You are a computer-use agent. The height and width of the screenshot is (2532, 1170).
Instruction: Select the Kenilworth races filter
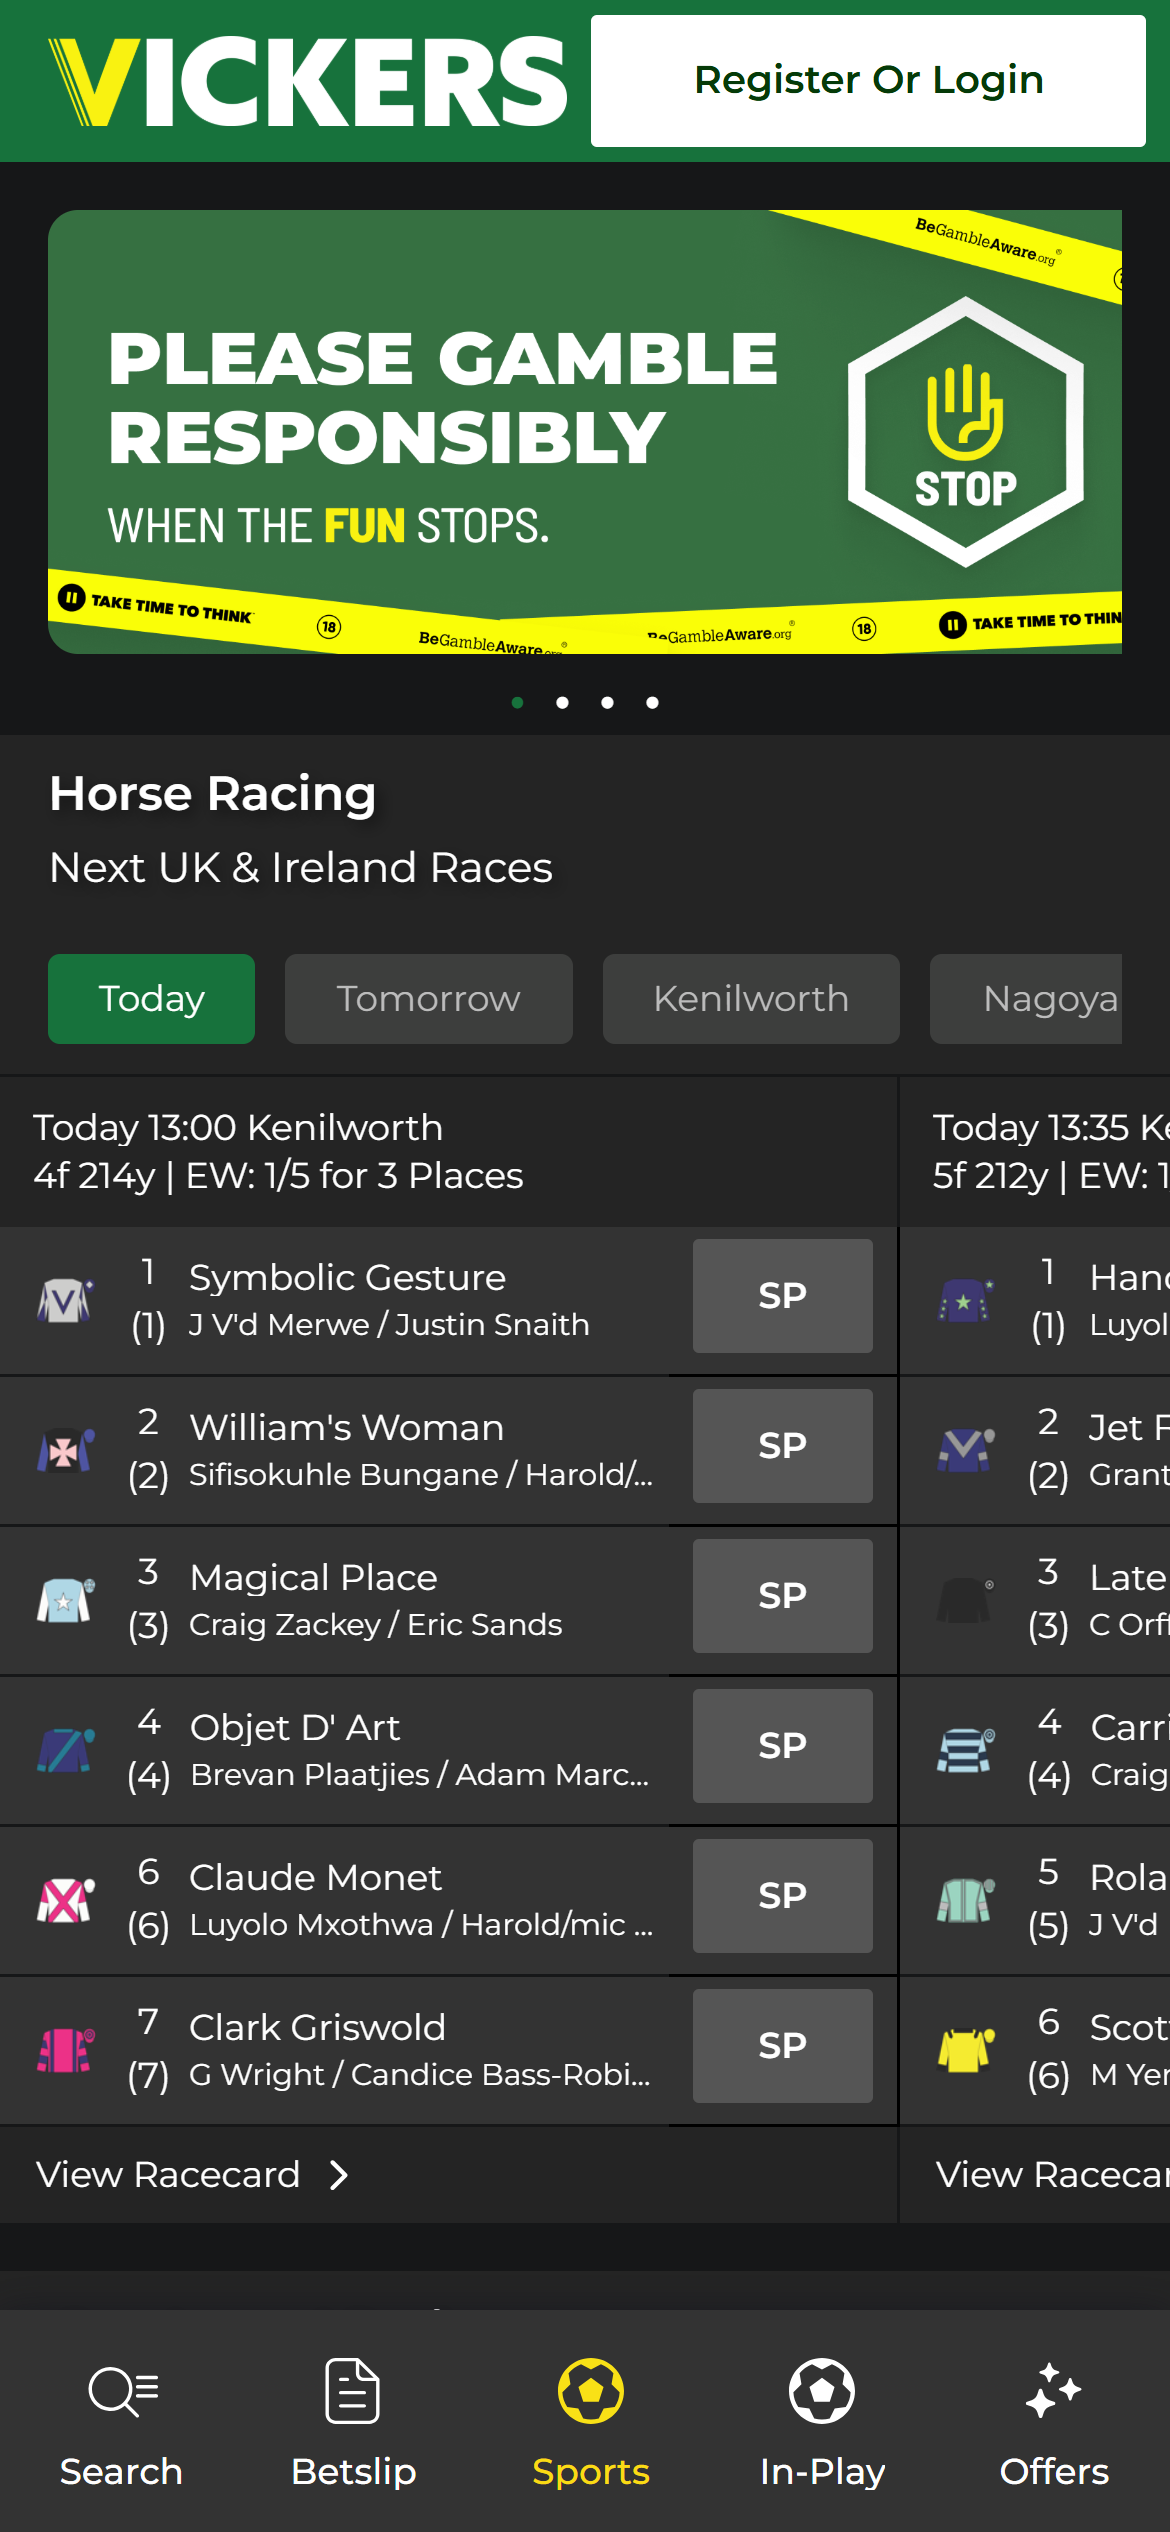click(x=750, y=998)
